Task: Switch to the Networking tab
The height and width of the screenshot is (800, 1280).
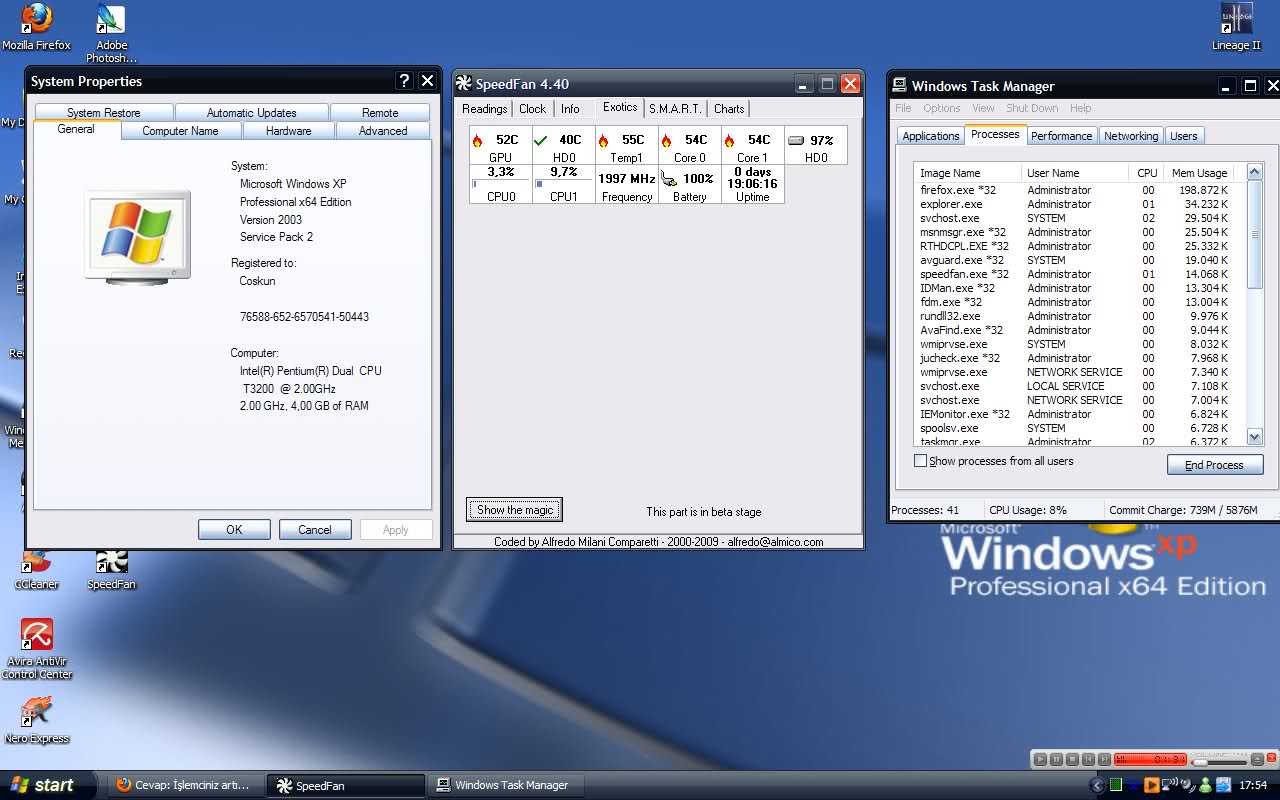Action: pyautogui.click(x=1131, y=136)
